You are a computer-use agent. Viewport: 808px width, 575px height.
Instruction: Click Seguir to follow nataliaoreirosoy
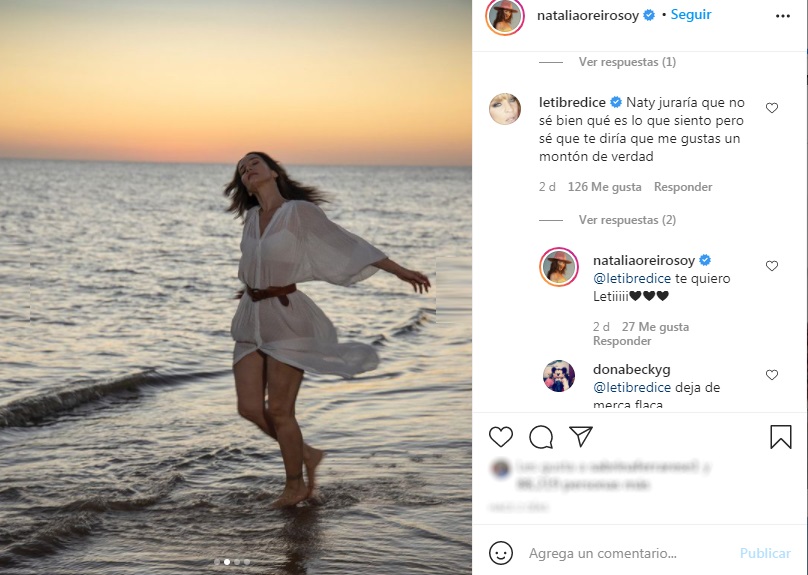(x=691, y=15)
